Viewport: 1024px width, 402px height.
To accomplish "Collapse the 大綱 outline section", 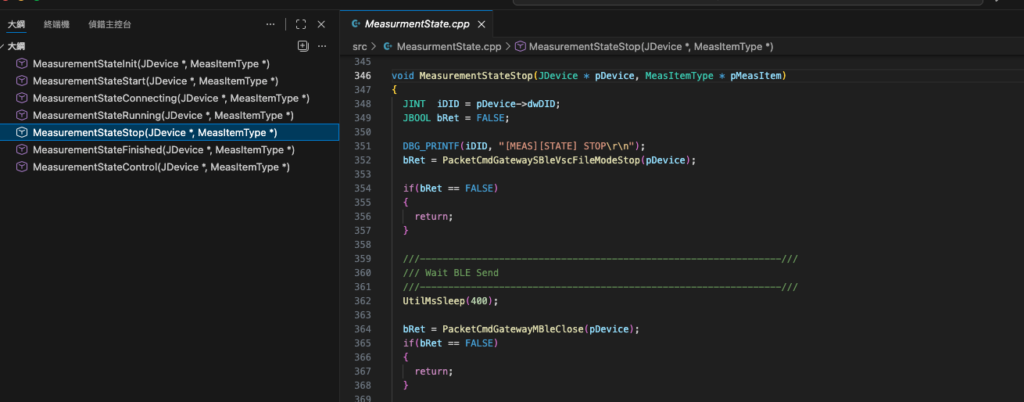I will point(17,46).
